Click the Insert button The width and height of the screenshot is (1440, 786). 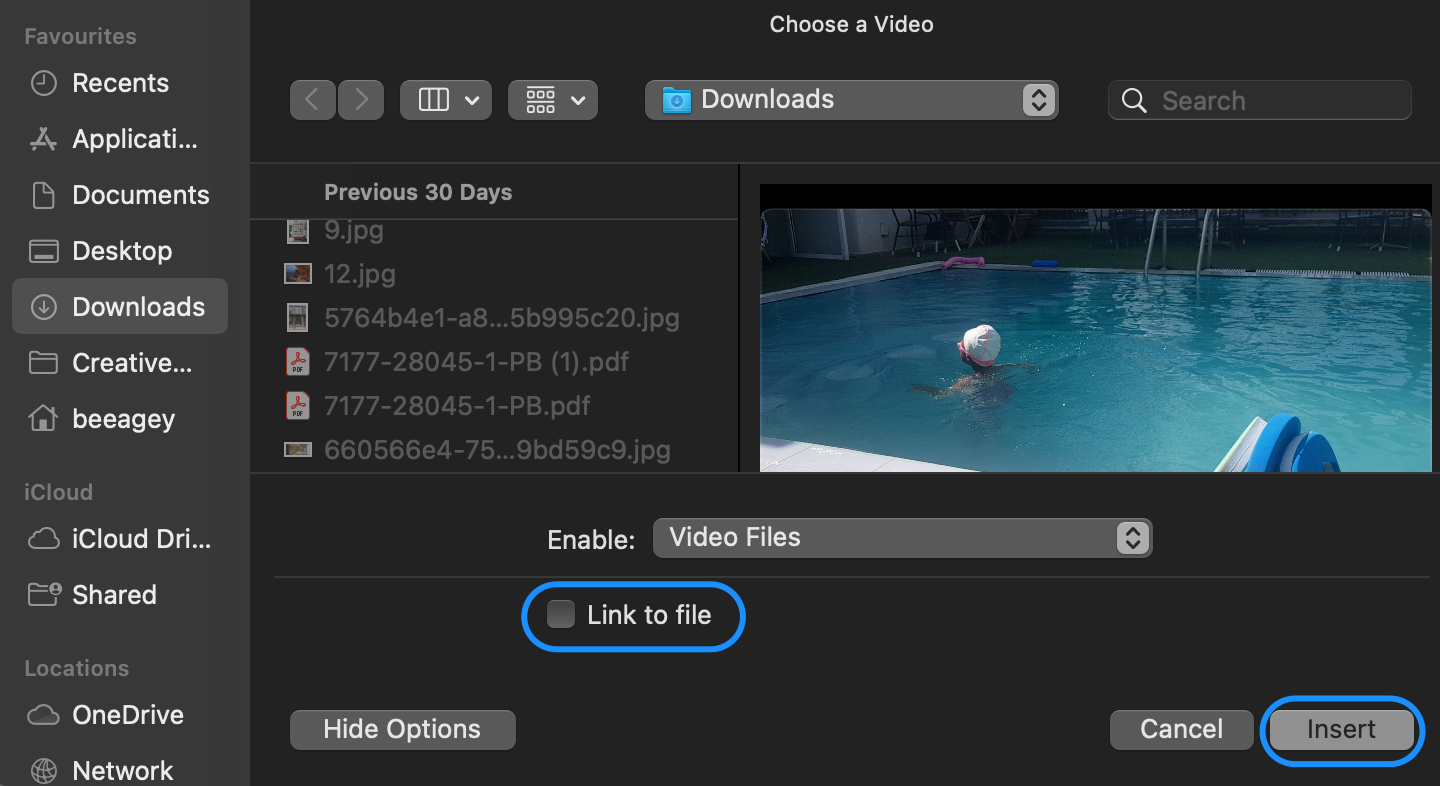(1341, 730)
